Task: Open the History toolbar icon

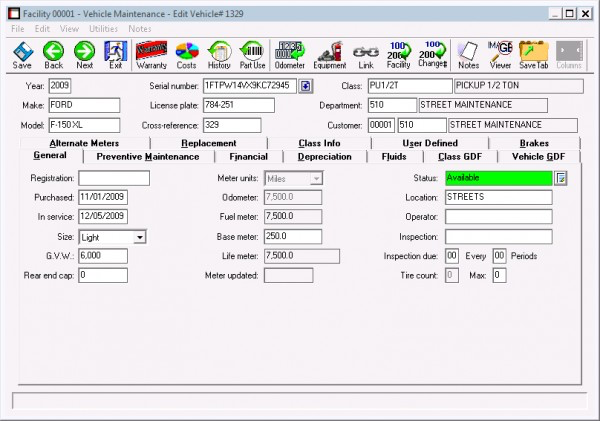Action: coord(219,55)
